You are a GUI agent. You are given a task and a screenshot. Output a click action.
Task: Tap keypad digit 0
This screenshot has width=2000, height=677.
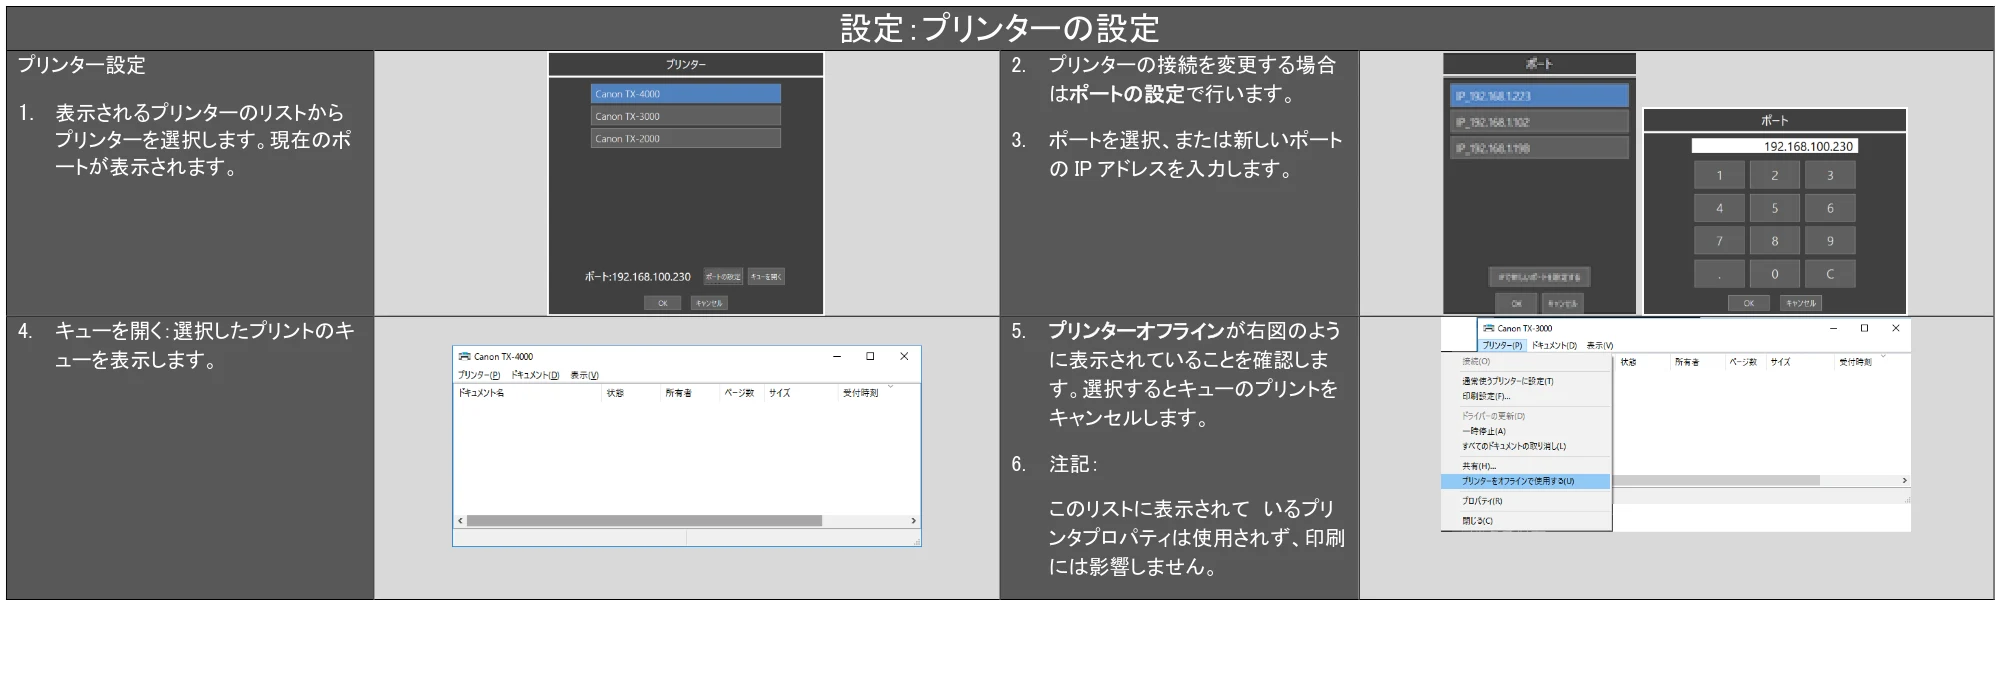click(1775, 274)
